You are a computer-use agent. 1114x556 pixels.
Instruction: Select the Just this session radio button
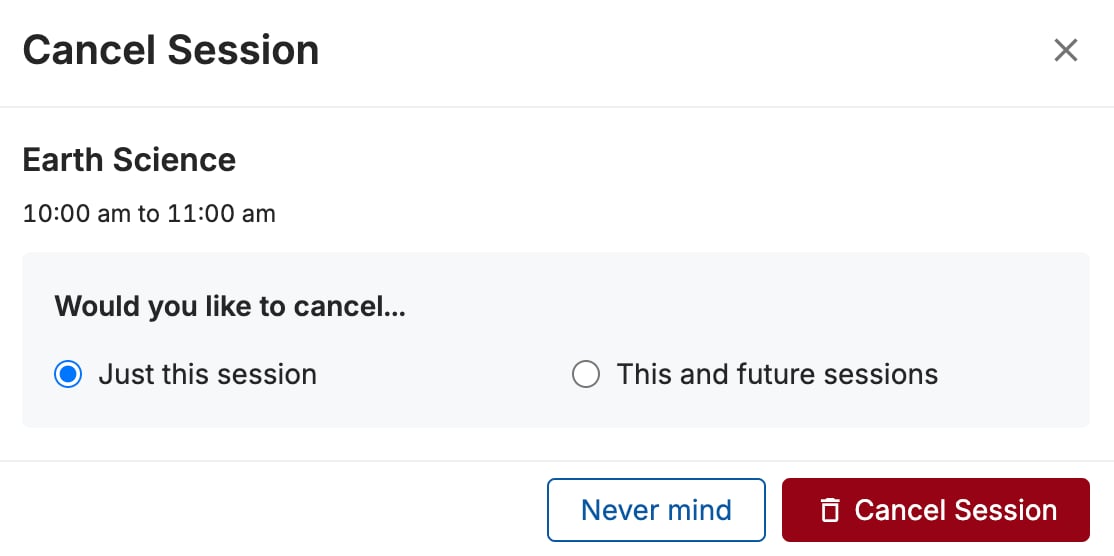pos(68,374)
